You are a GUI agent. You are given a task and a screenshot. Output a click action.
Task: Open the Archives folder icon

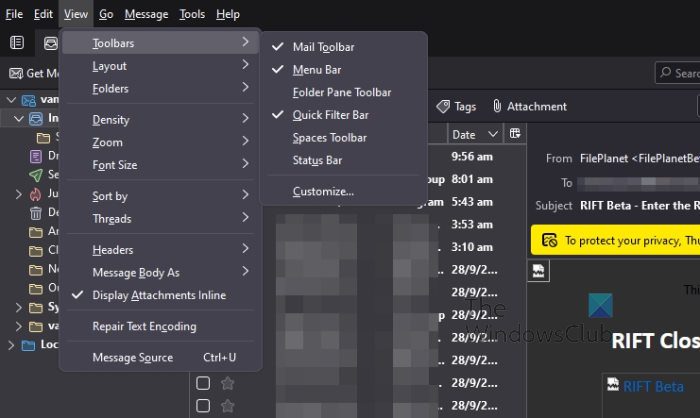(x=36, y=232)
